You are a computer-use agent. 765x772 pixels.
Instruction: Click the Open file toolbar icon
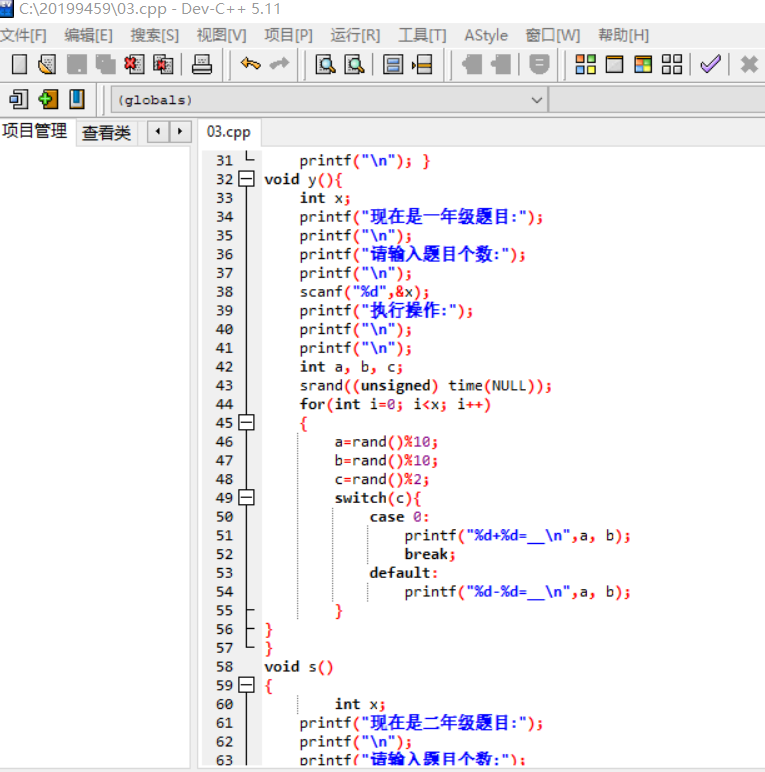click(x=47, y=65)
